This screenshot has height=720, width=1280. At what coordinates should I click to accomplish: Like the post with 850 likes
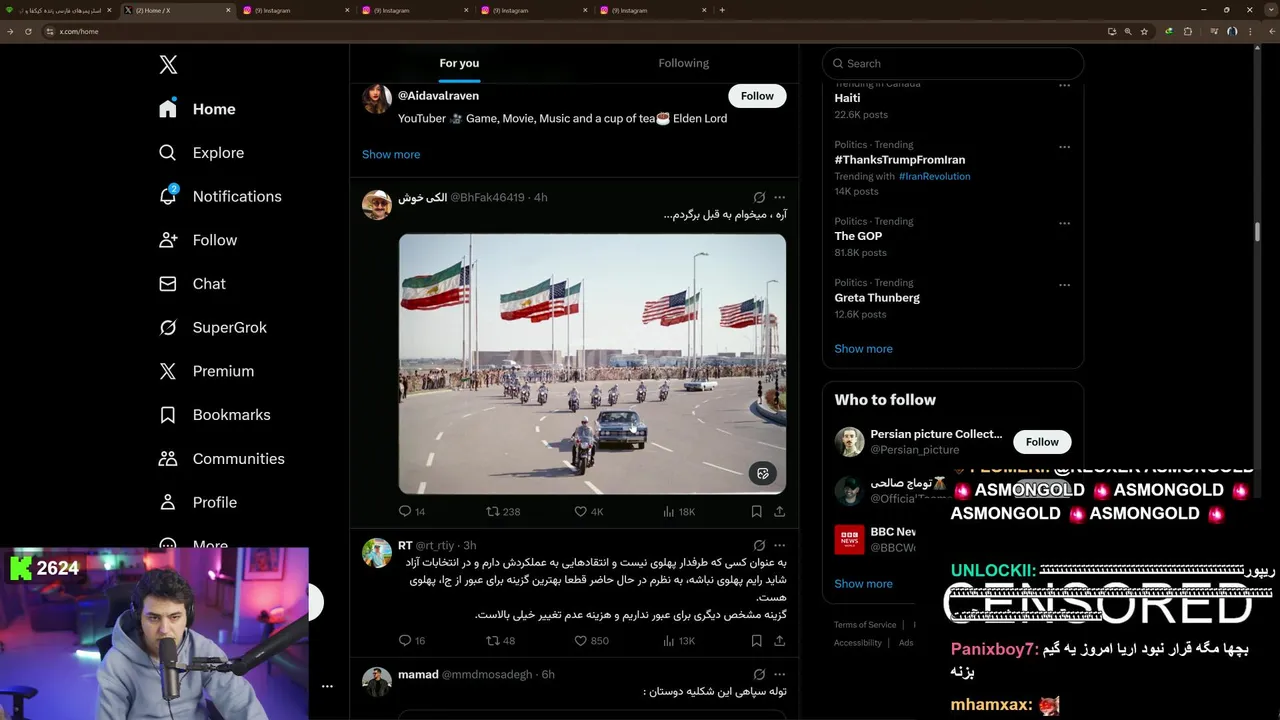coord(591,640)
